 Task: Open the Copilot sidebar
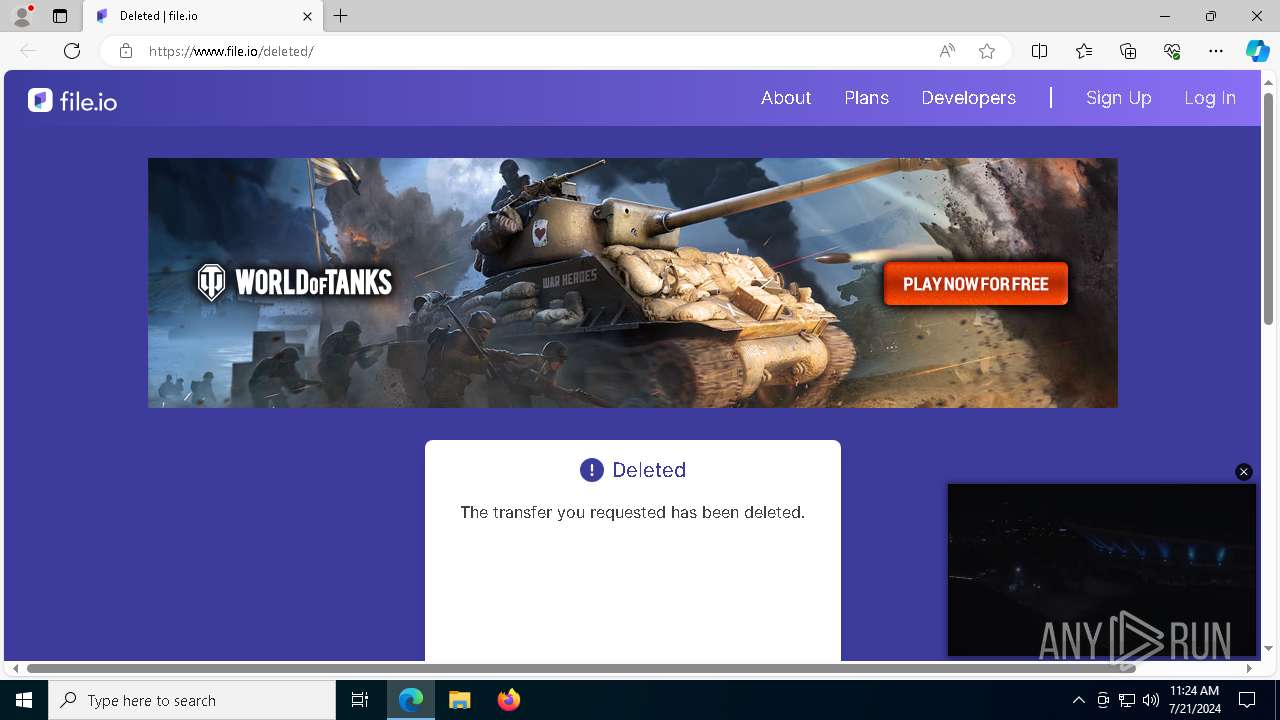[1257, 51]
